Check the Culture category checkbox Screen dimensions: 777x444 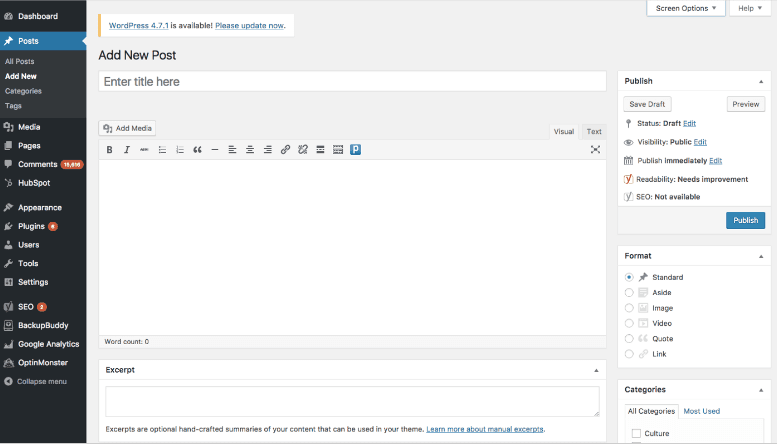click(636, 433)
